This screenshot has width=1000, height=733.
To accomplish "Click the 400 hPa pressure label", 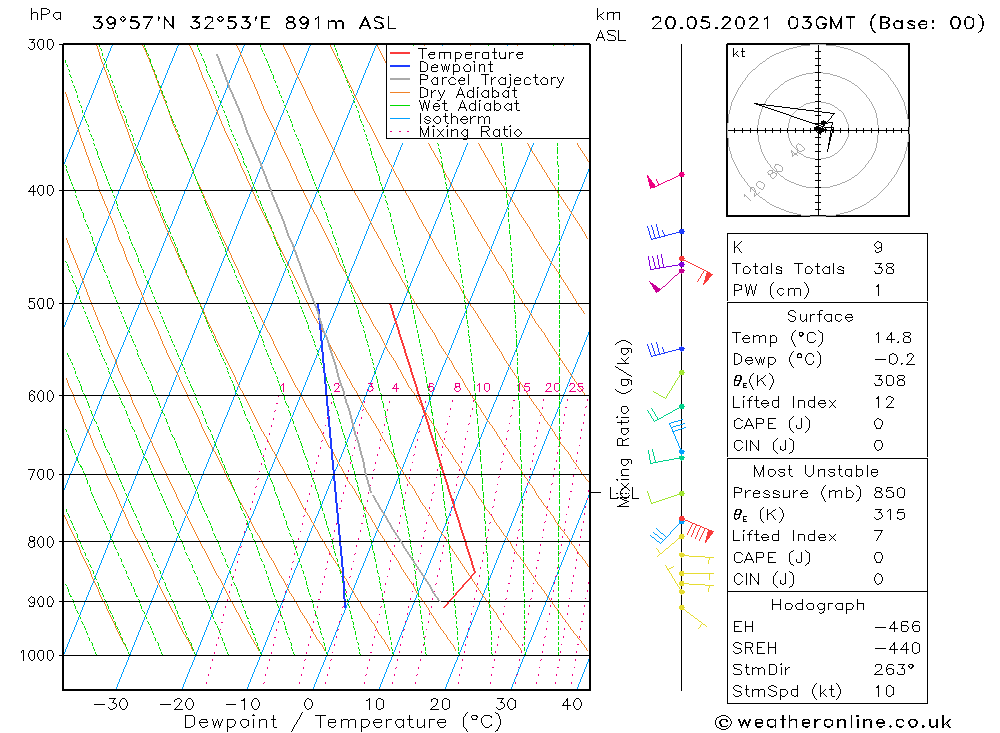I will click(x=42, y=191).
